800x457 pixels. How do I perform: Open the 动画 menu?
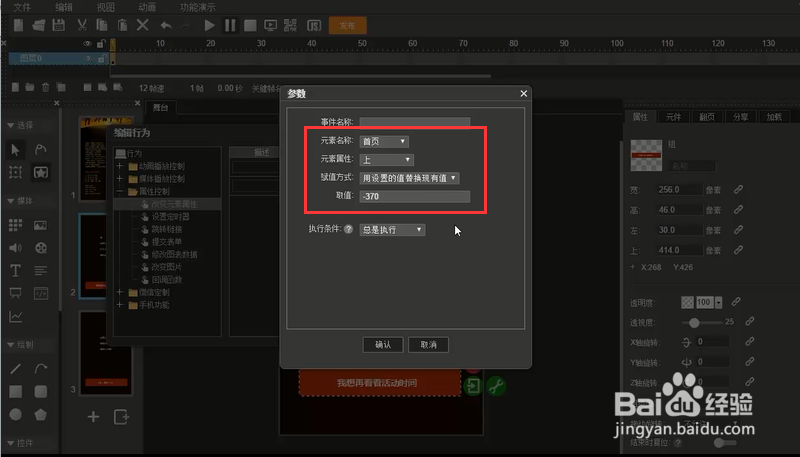pos(147,7)
